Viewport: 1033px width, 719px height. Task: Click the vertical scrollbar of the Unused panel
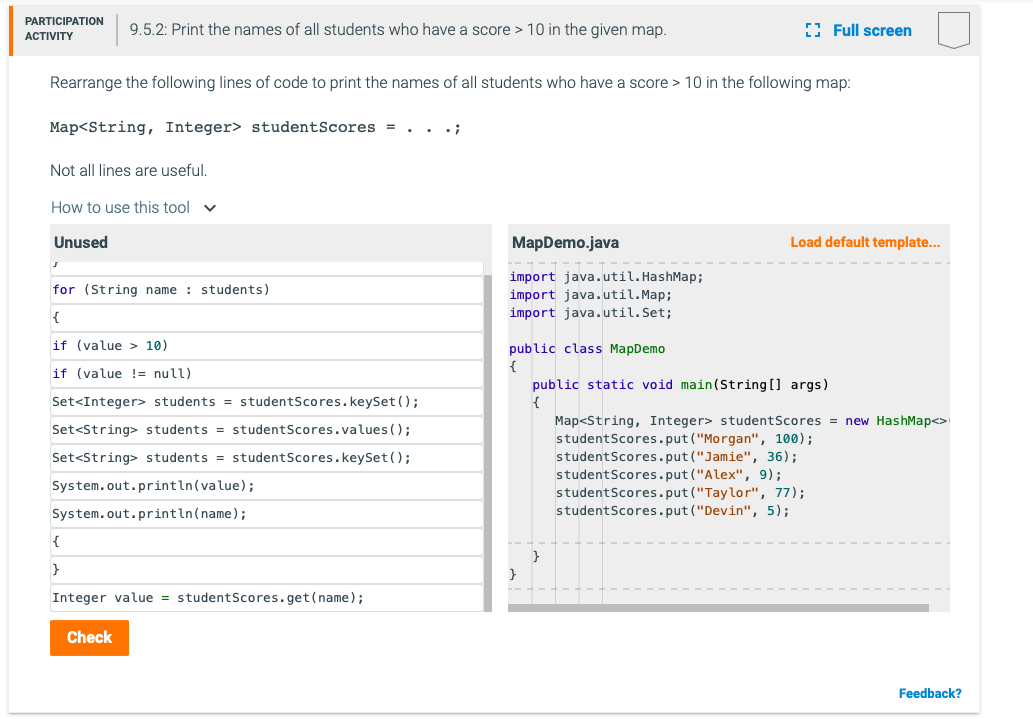[x=488, y=440]
